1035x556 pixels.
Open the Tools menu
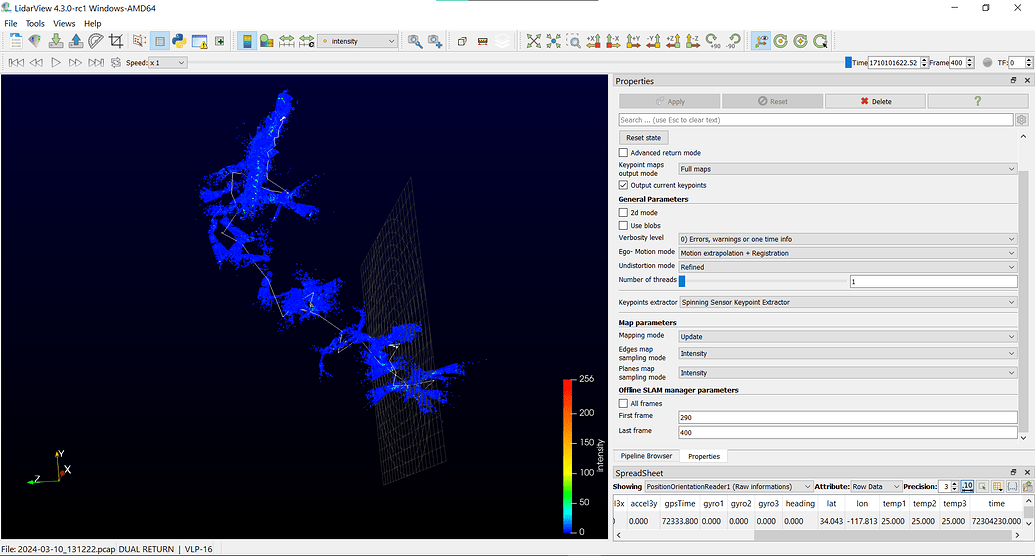coord(35,23)
